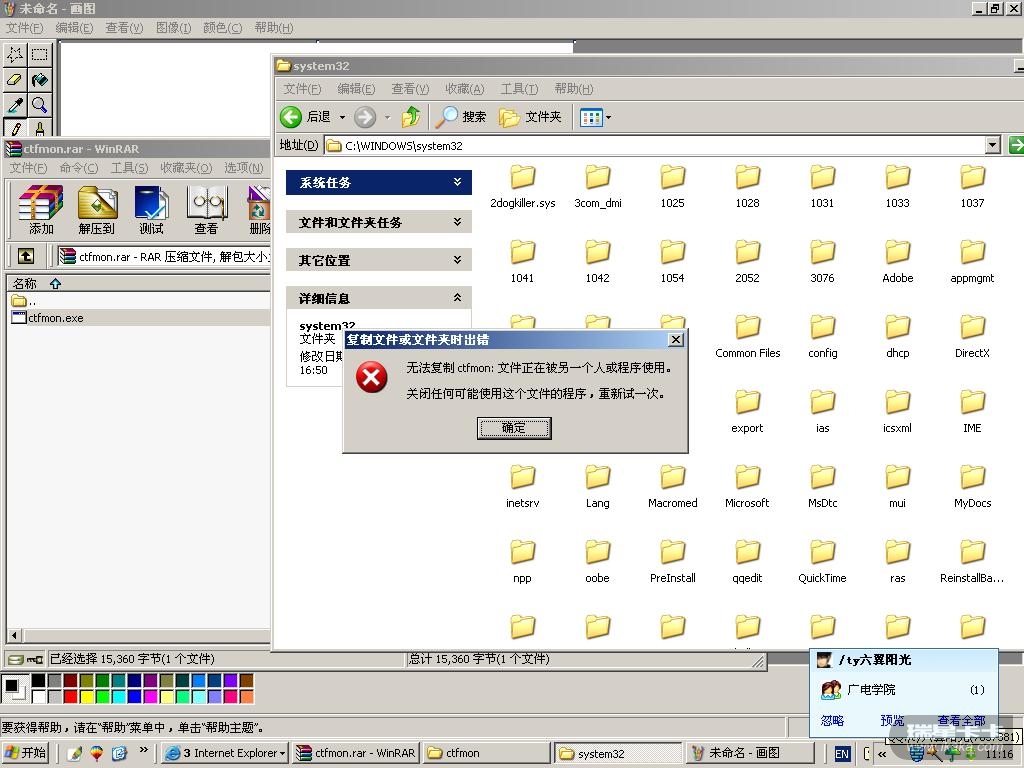Click the EN language indicator in tray
The image size is (1024, 768).
[842, 754]
